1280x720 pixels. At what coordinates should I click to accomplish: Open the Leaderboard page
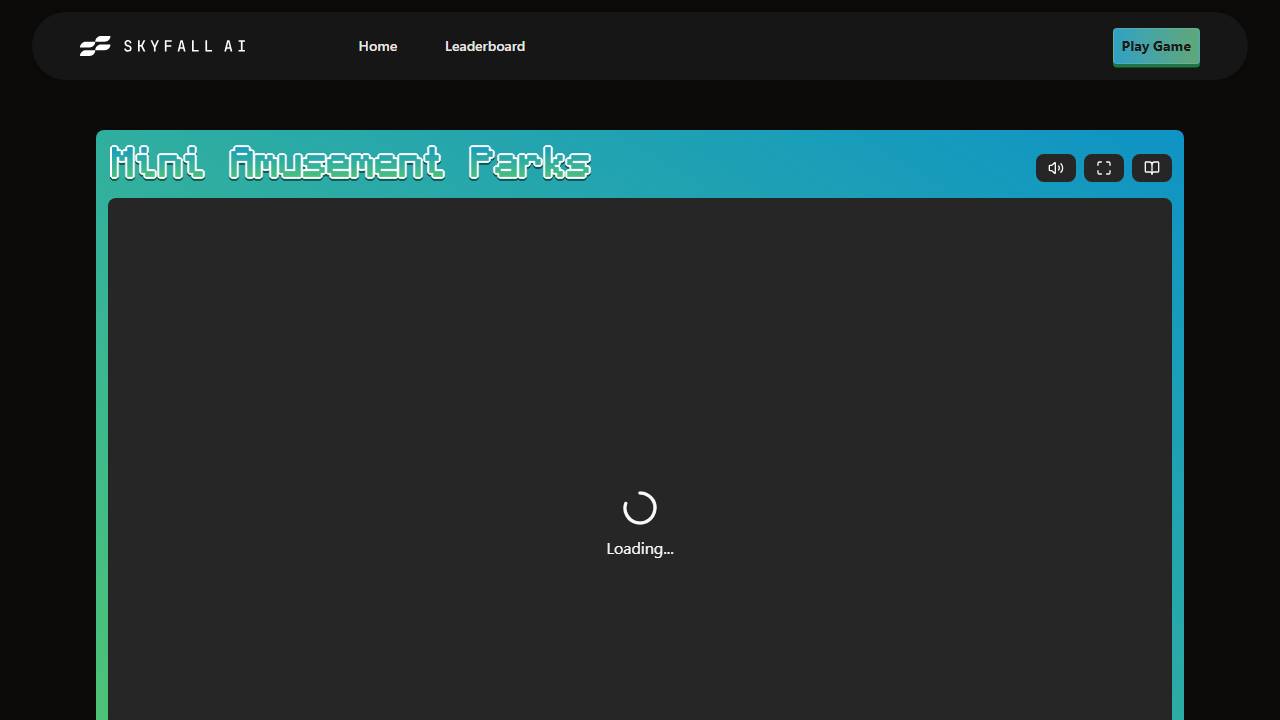coord(485,46)
